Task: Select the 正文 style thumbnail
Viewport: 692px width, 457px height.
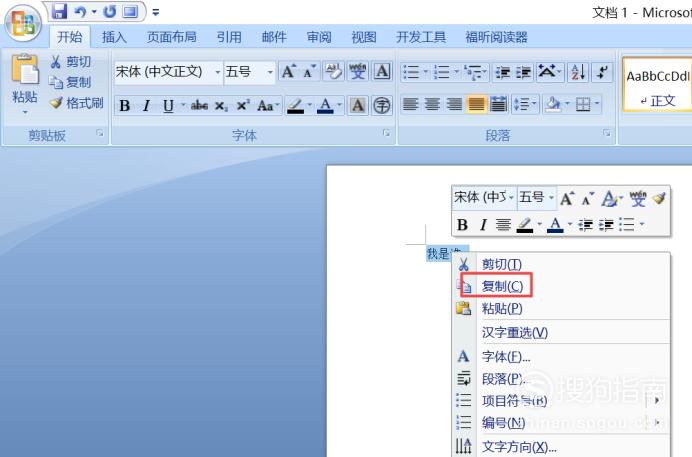Action: [657, 85]
